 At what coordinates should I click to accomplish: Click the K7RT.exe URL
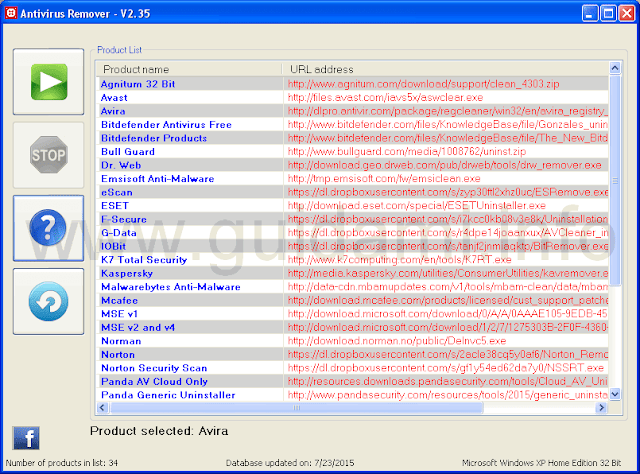click(399, 260)
